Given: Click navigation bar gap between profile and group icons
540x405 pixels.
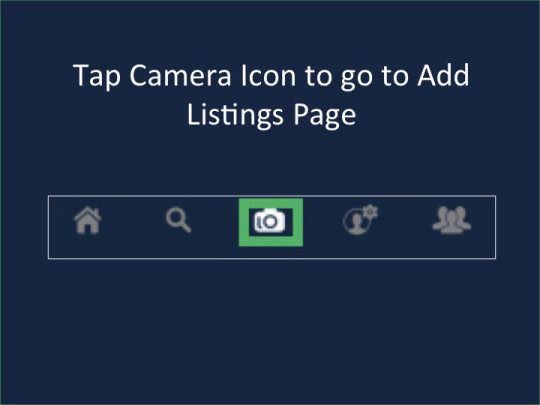Looking at the screenshot, I should (x=405, y=227).
